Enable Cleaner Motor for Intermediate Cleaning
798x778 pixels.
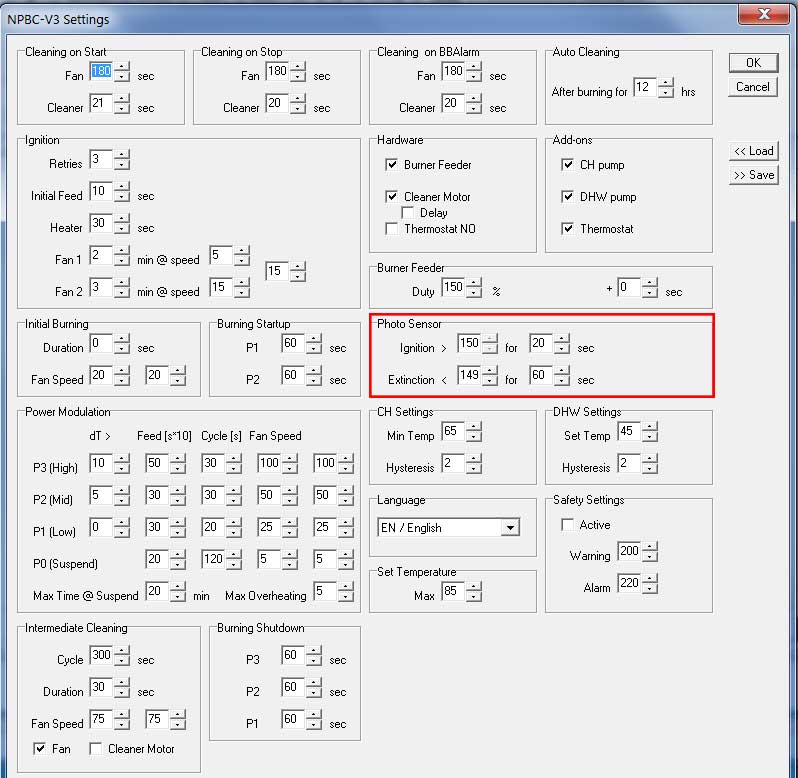point(96,749)
